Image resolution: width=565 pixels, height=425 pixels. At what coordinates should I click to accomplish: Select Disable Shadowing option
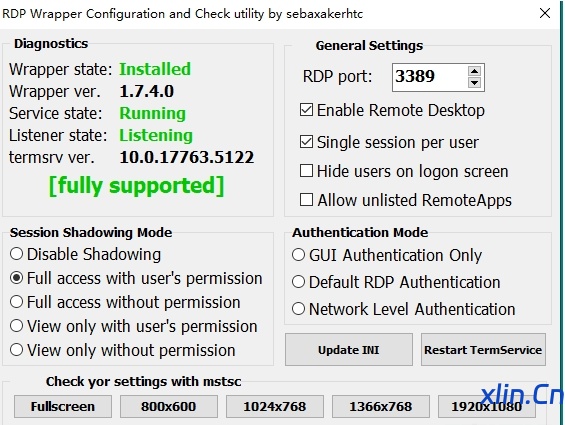[x=17, y=254]
